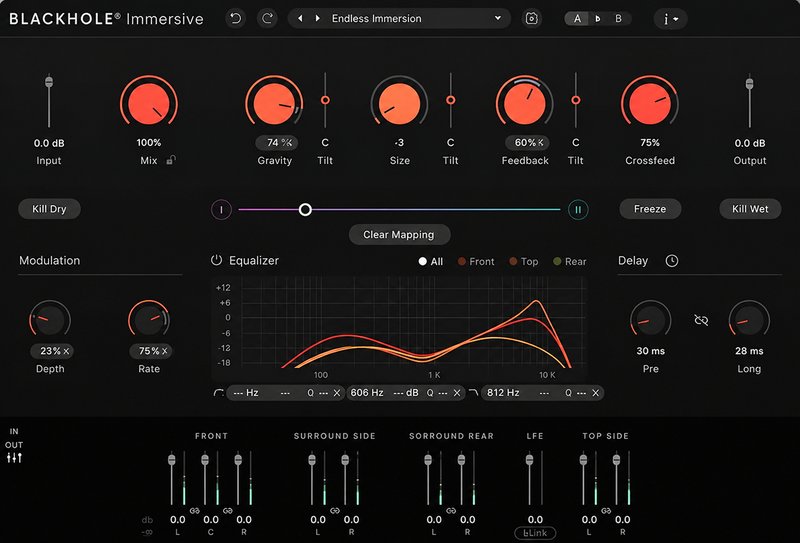The width and height of the screenshot is (800, 543).
Task: Click the Freeze button
Action: [x=650, y=209]
